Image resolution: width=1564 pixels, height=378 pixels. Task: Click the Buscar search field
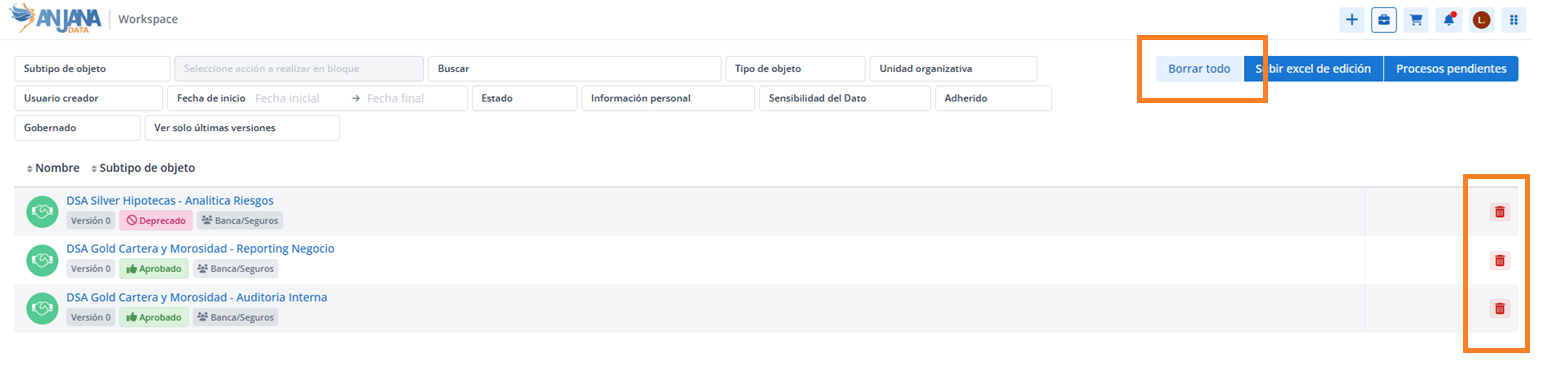[x=575, y=69]
